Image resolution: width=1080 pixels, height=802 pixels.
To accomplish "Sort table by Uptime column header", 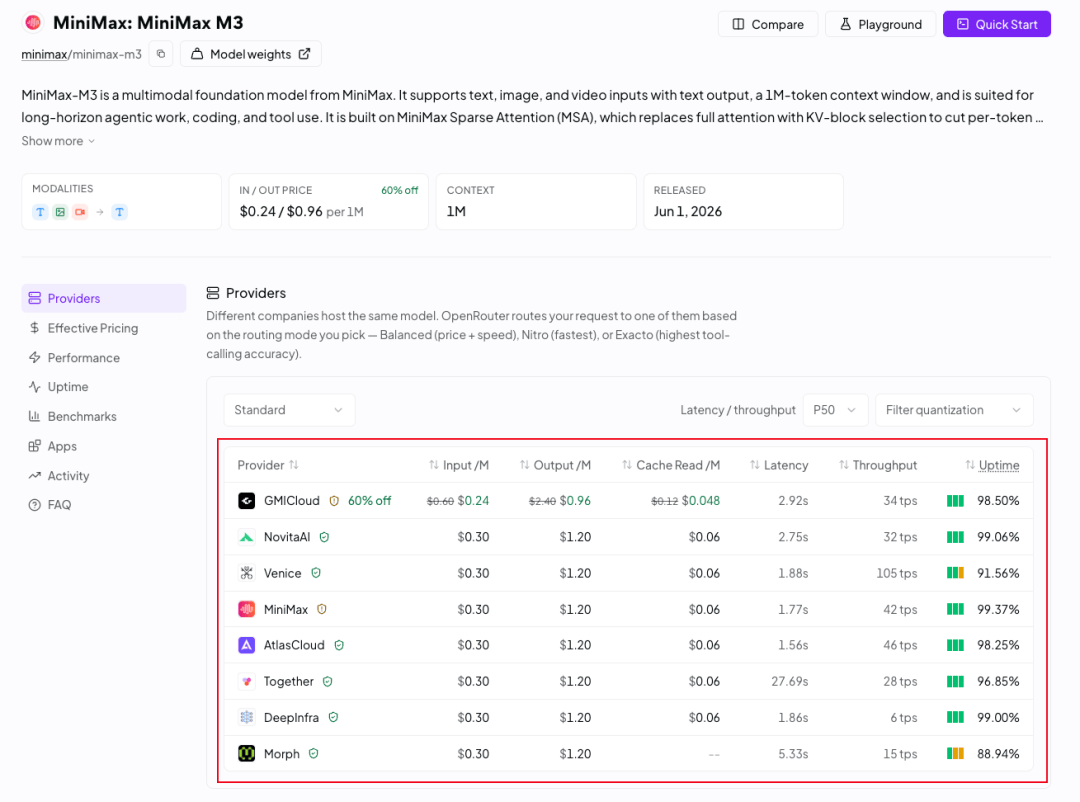I will tap(993, 465).
